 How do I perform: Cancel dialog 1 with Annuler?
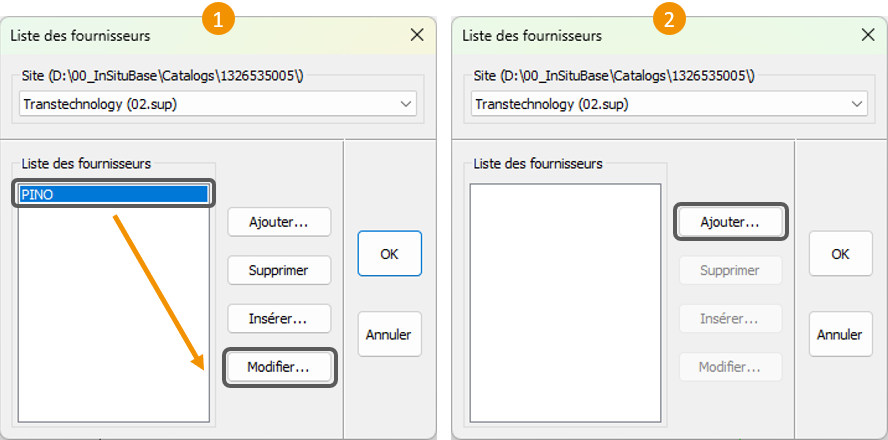point(389,334)
